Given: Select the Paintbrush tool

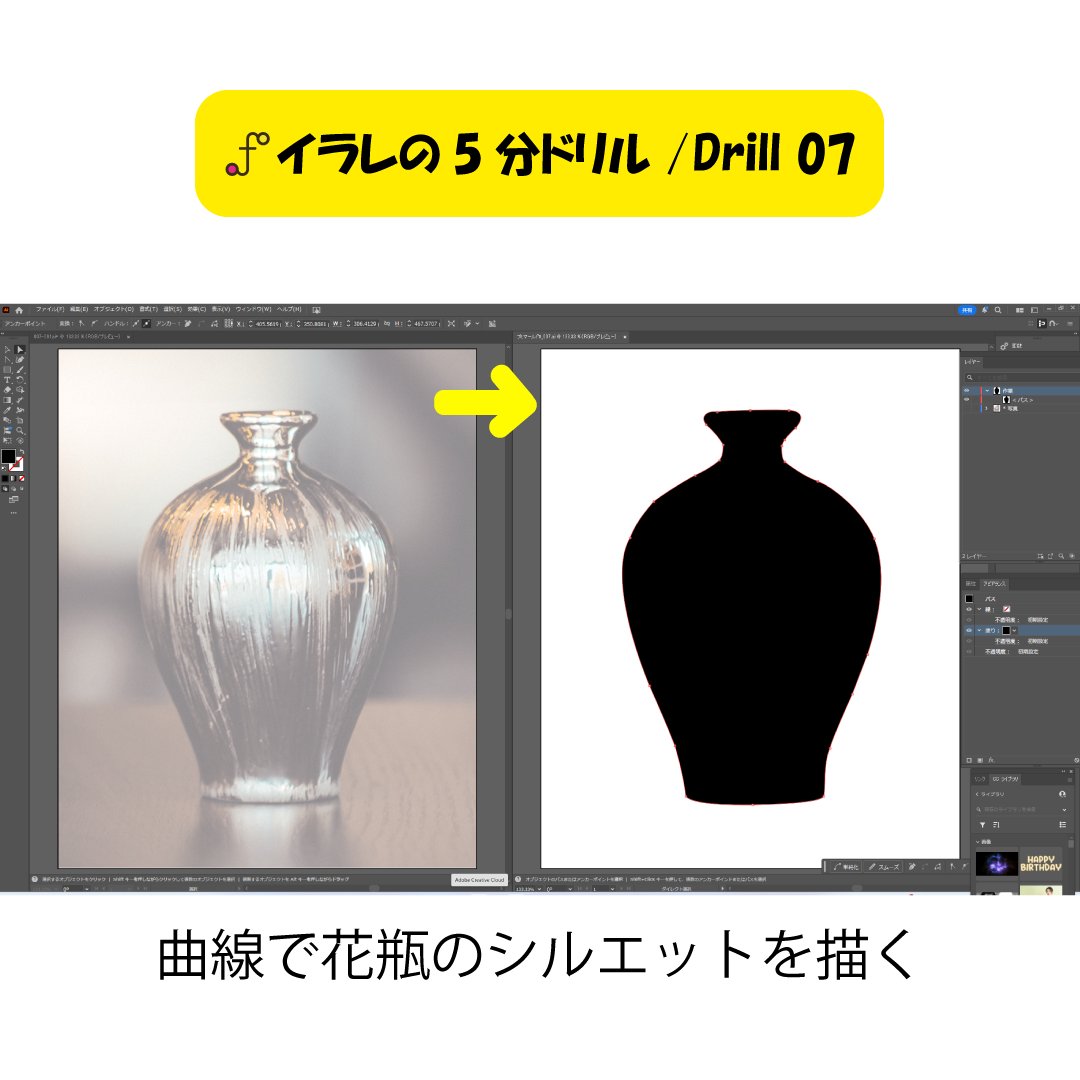Looking at the screenshot, I should (20, 370).
